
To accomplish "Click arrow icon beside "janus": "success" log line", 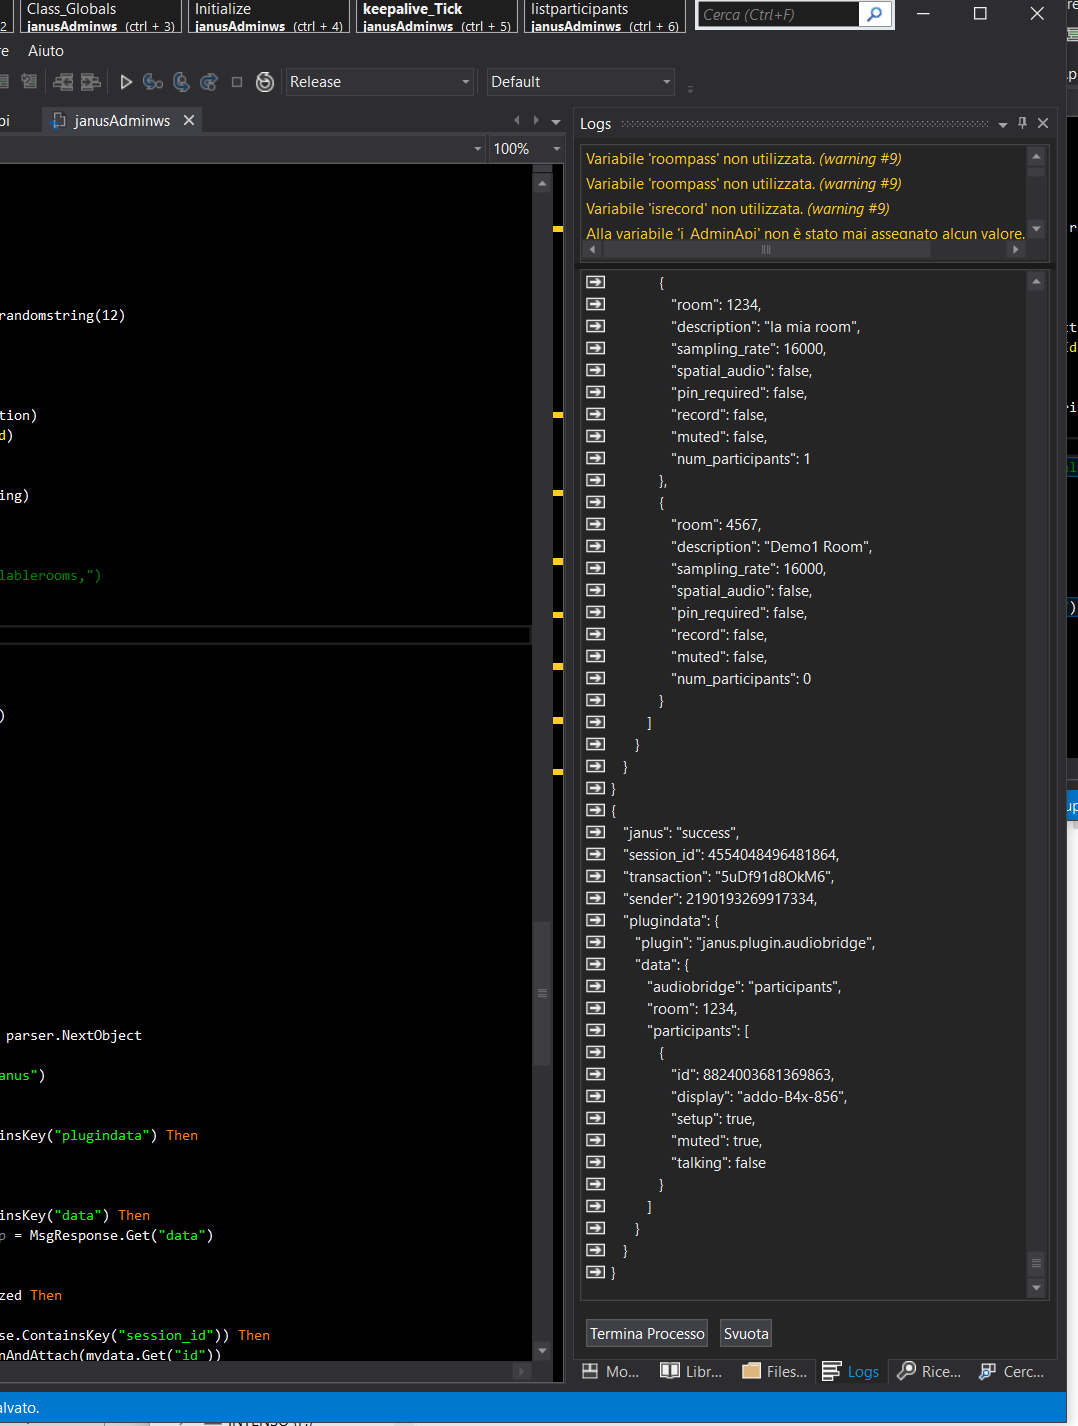I will point(596,832).
